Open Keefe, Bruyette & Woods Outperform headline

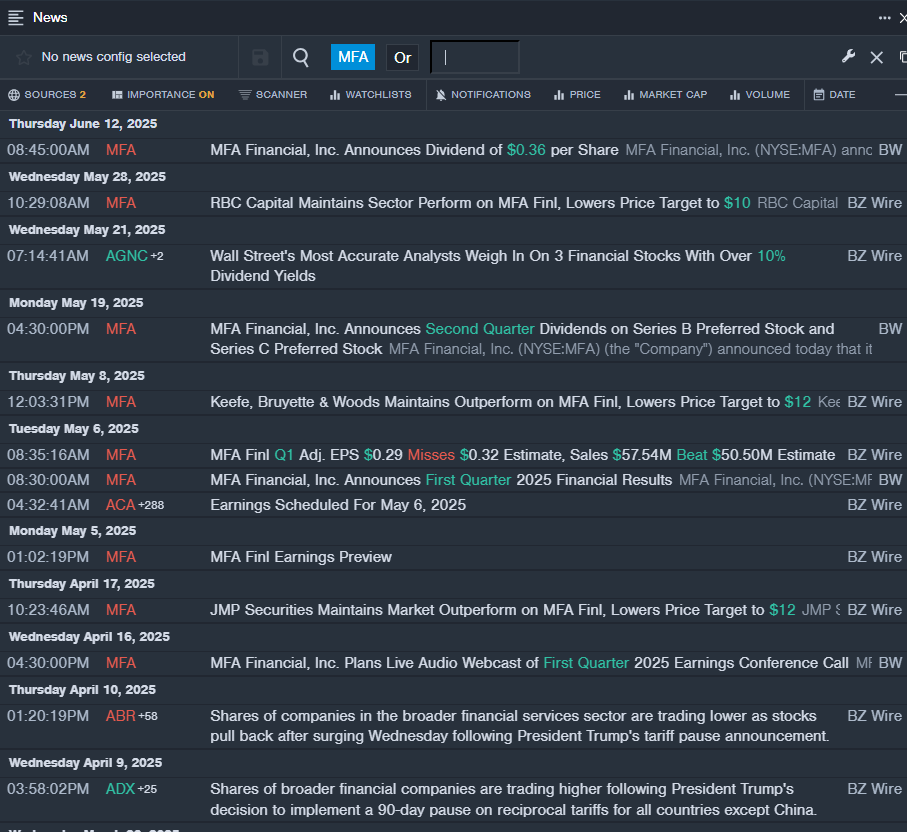point(510,403)
